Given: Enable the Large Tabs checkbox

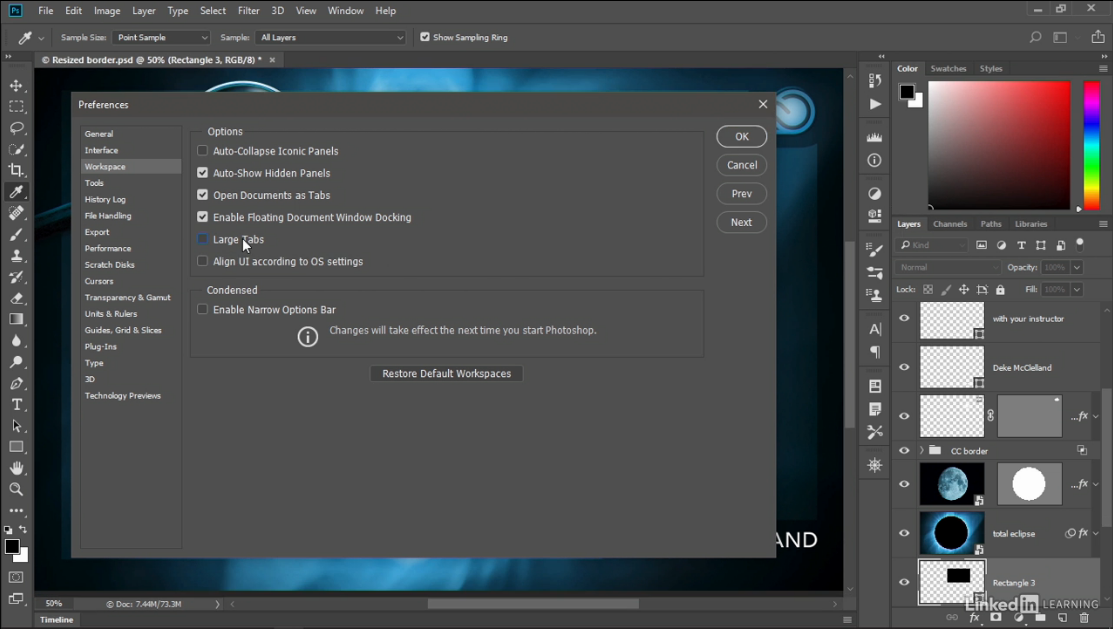Looking at the screenshot, I should point(202,239).
